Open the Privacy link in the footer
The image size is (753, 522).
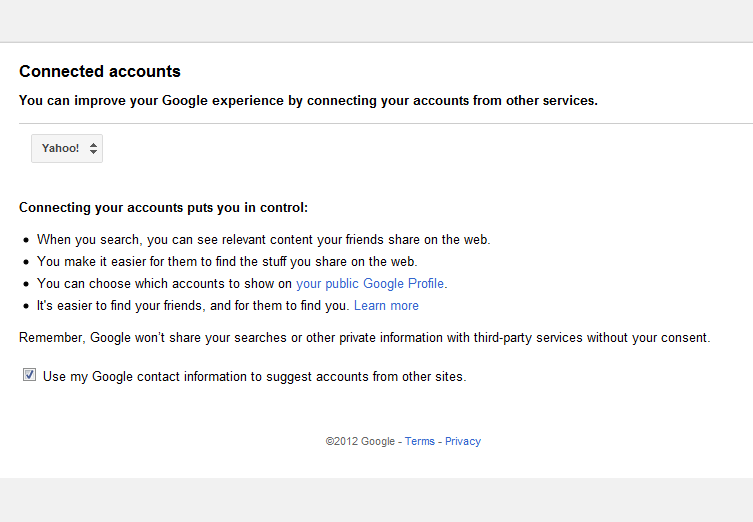463,441
